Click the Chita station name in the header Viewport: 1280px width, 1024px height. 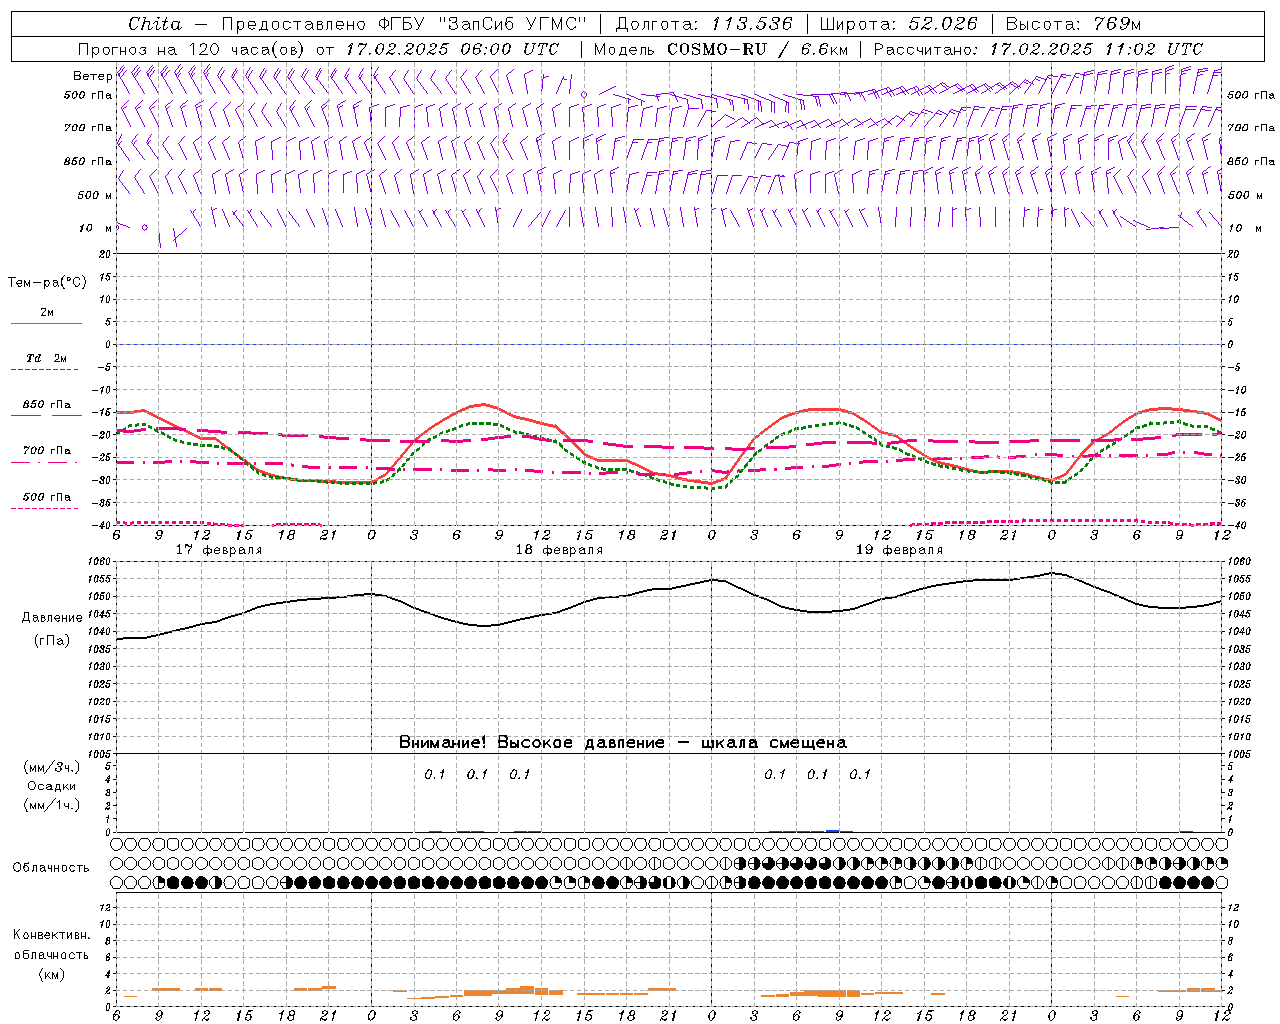155,24
